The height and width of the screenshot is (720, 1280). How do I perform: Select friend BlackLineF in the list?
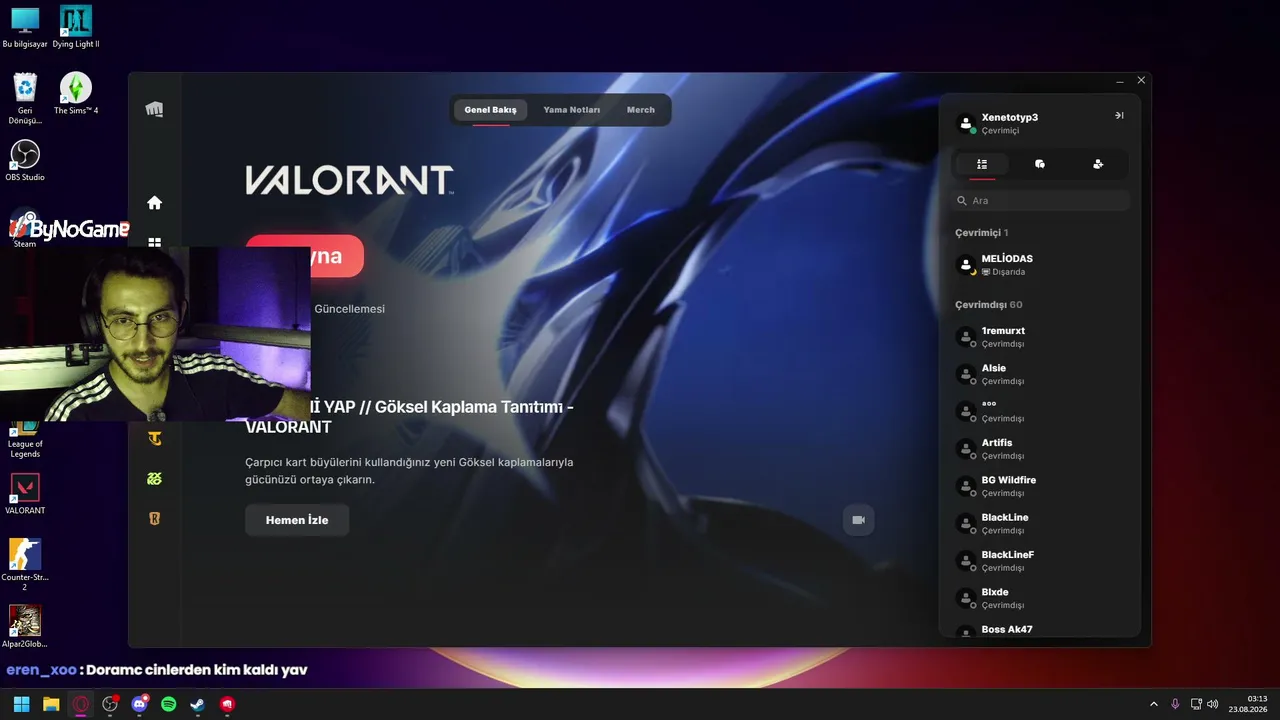coord(1040,561)
